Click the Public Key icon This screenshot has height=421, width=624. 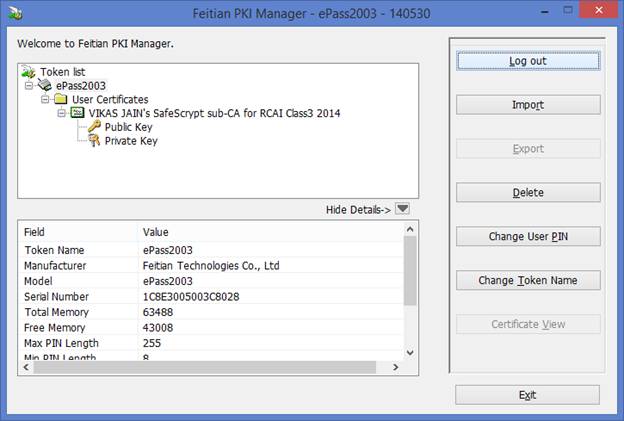coord(94,127)
